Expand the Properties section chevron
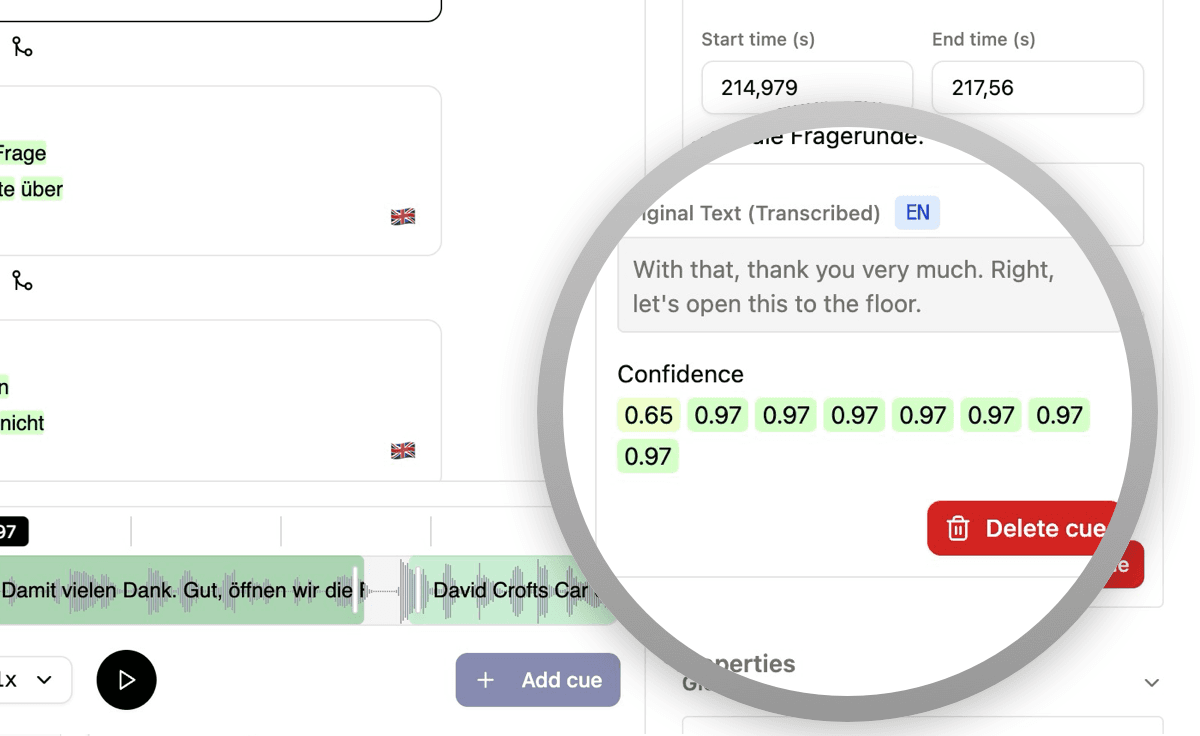The width and height of the screenshot is (1200, 736). [x=1152, y=683]
